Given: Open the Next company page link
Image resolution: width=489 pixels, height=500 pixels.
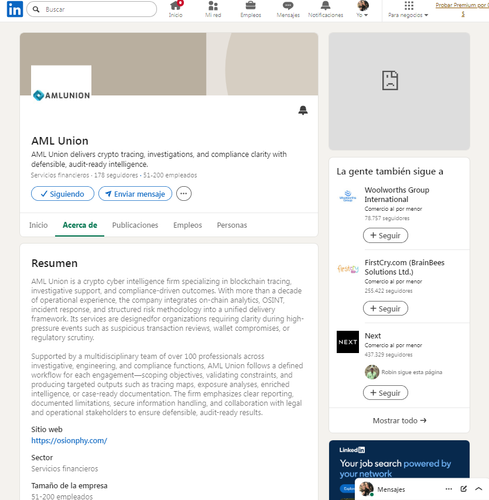Looking at the screenshot, I should [x=373, y=336].
